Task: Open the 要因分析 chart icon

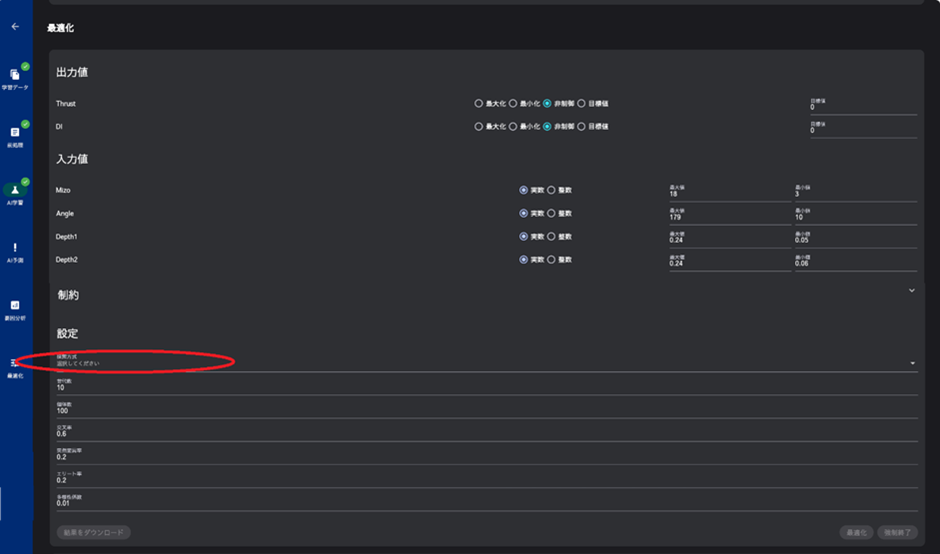Action: pos(15,305)
